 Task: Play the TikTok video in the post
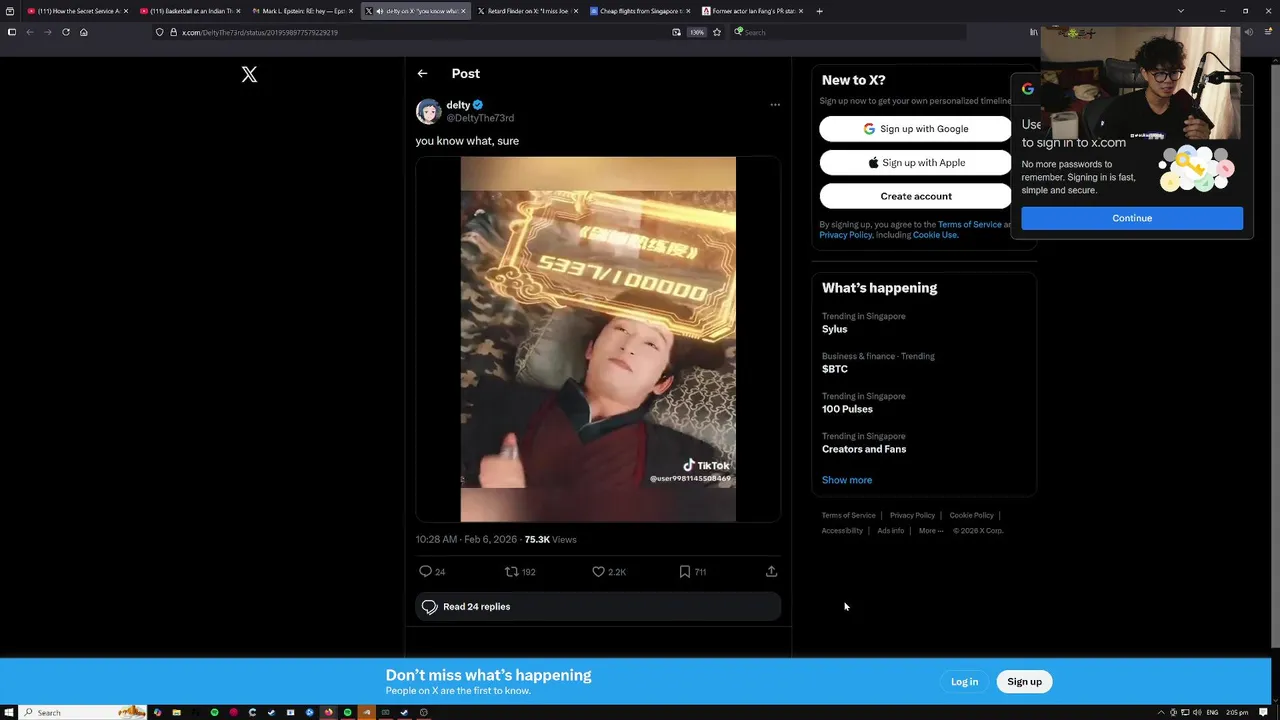pyautogui.click(x=598, y=339)
